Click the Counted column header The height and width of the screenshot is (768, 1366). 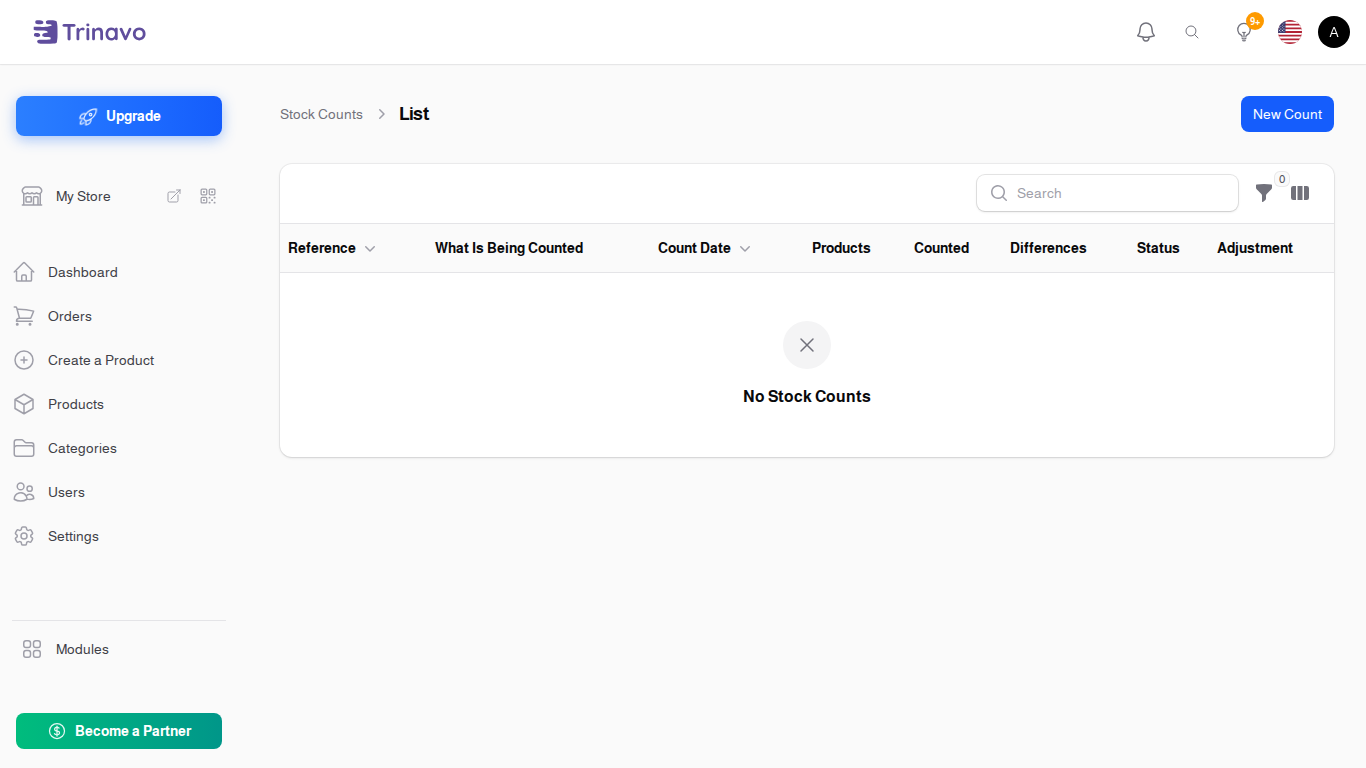coord(941,248)
